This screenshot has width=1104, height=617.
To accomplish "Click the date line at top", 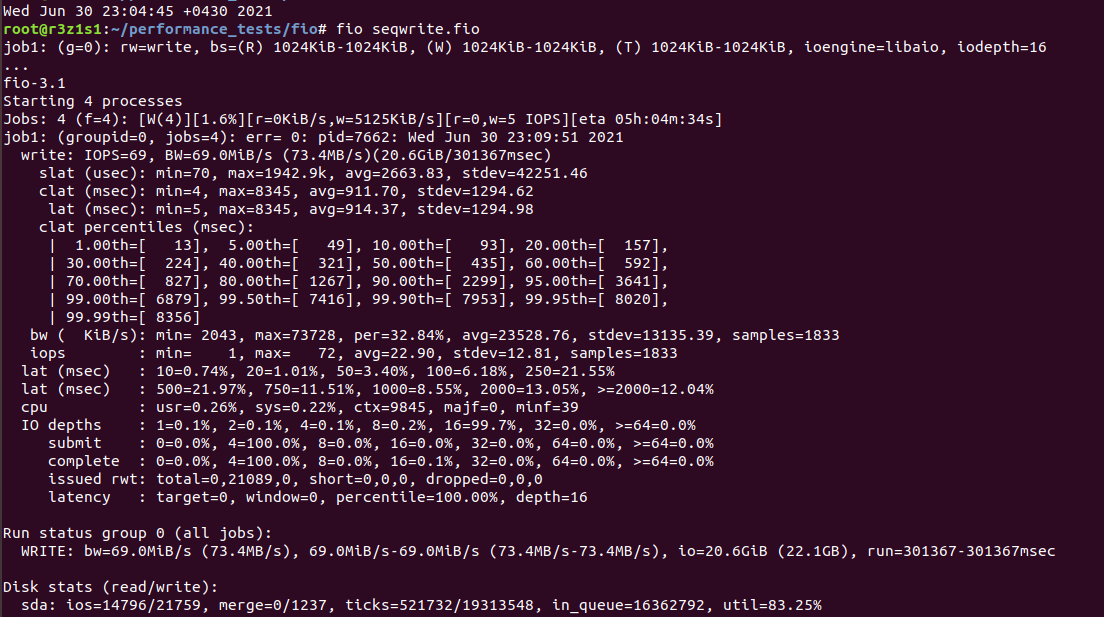I will click(122, 12).
